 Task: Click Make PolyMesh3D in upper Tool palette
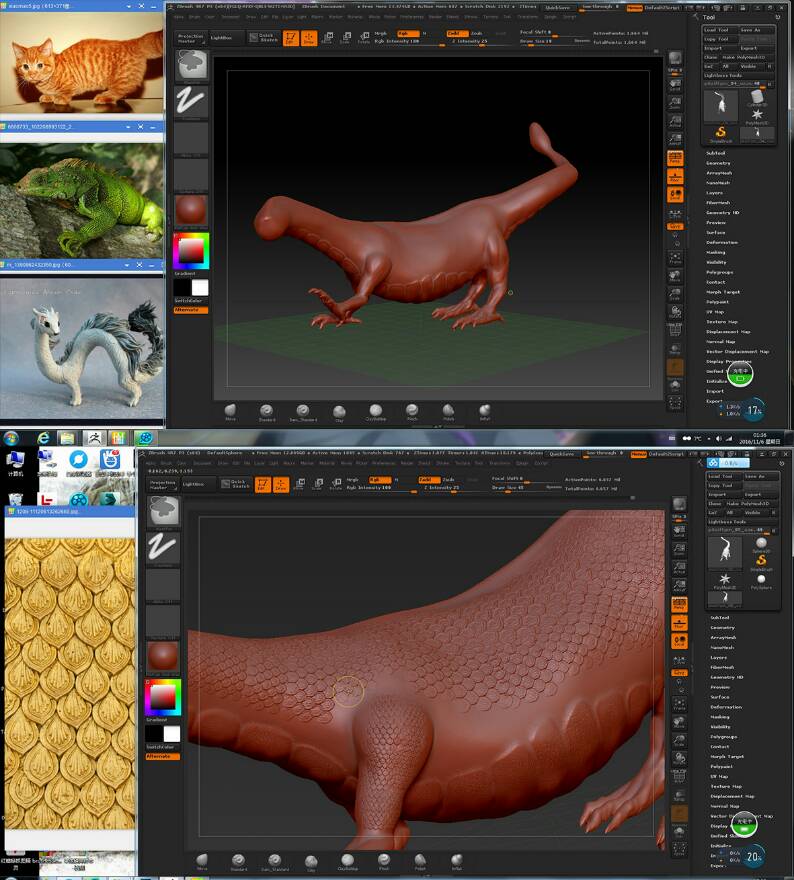(749, 57)
